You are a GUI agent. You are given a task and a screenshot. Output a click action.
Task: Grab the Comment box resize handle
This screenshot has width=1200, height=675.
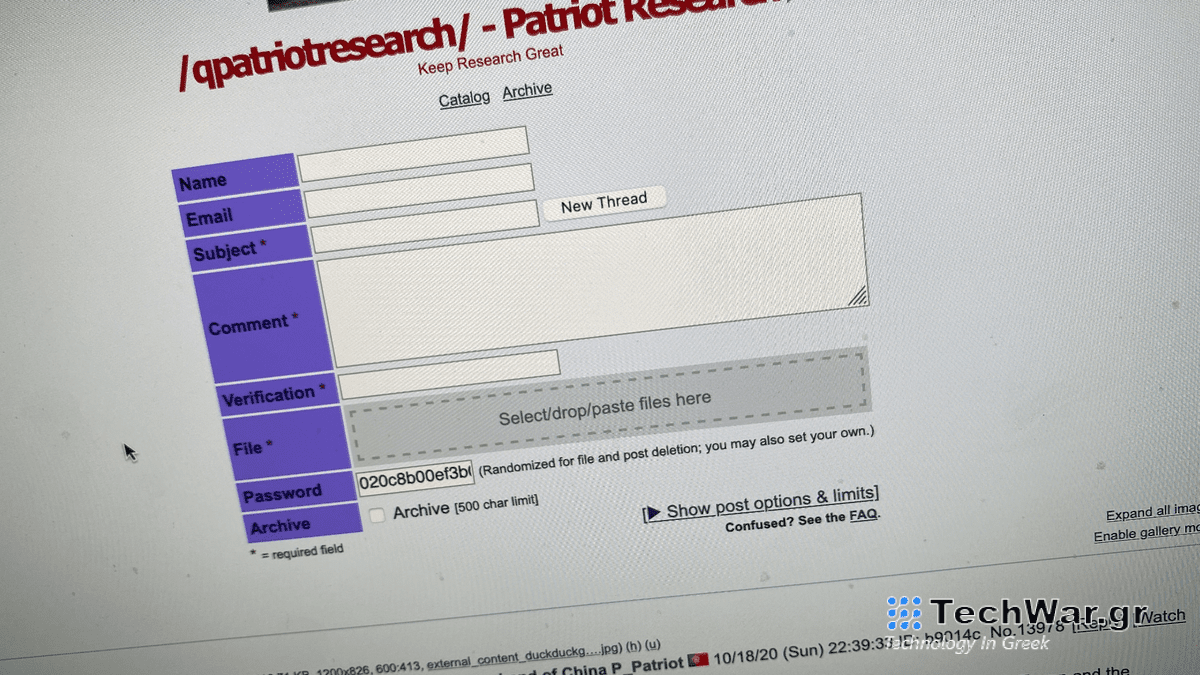(858, 296)
